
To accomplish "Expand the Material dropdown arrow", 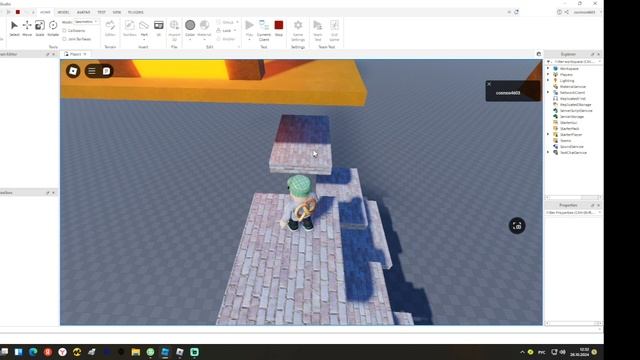I will [x=204, y=39].
